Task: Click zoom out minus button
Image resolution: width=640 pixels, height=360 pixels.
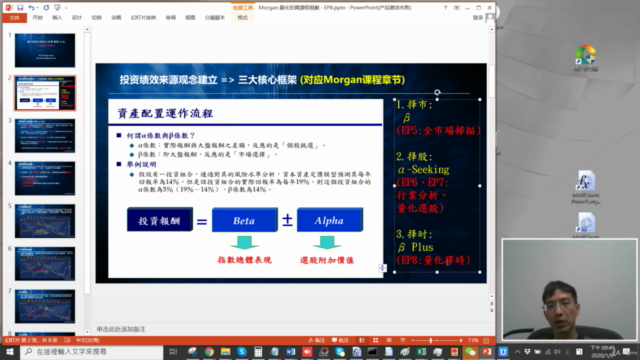Action: point(413,340)
